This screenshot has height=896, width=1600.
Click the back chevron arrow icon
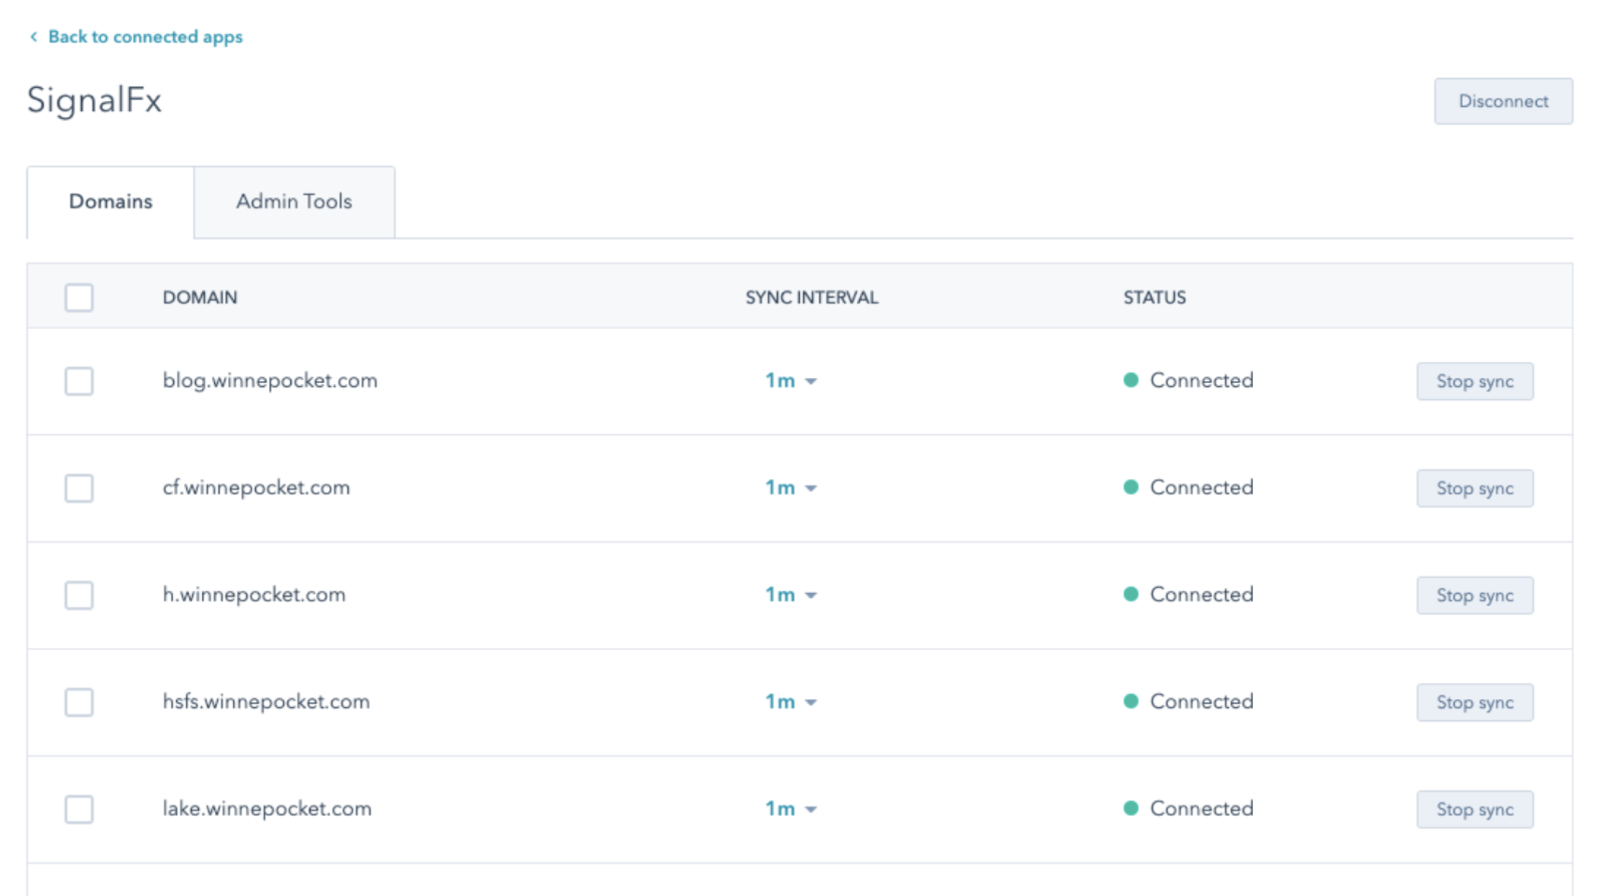coord(33,37)
